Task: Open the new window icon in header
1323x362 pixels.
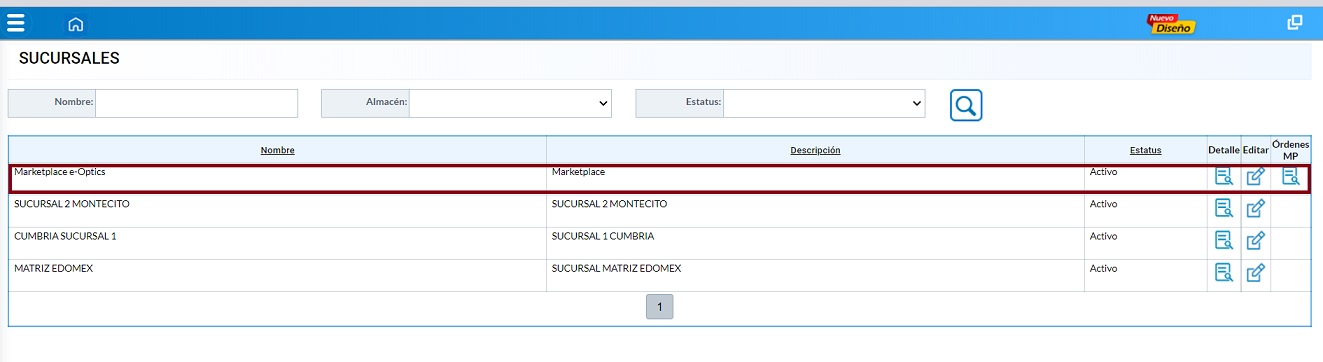Action: coord(1295,22)
